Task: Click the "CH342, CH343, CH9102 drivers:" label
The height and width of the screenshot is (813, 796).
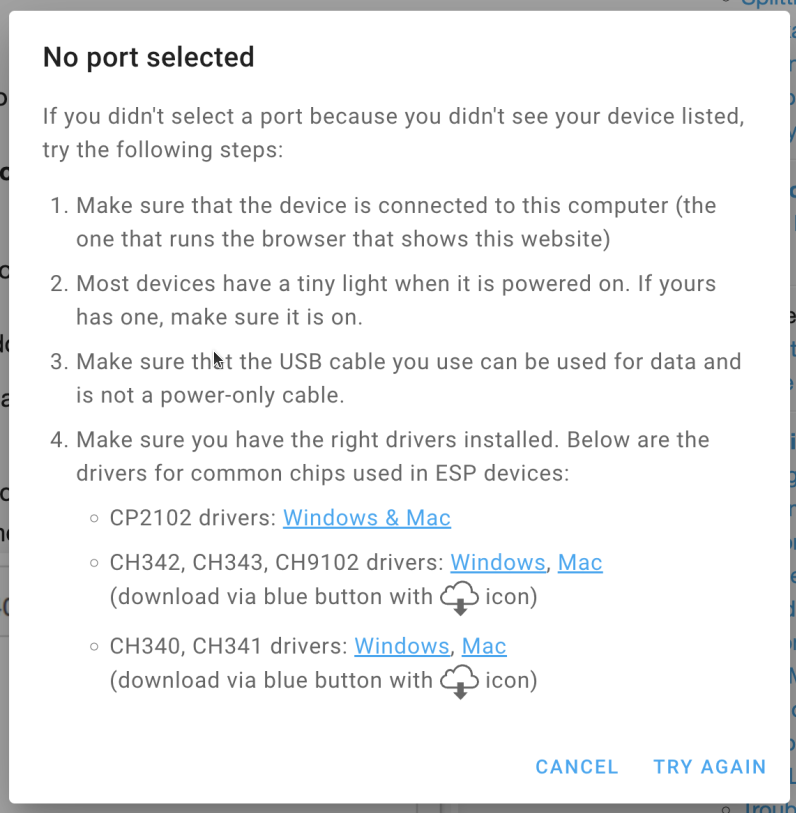Action: click(x=277, y=562)
